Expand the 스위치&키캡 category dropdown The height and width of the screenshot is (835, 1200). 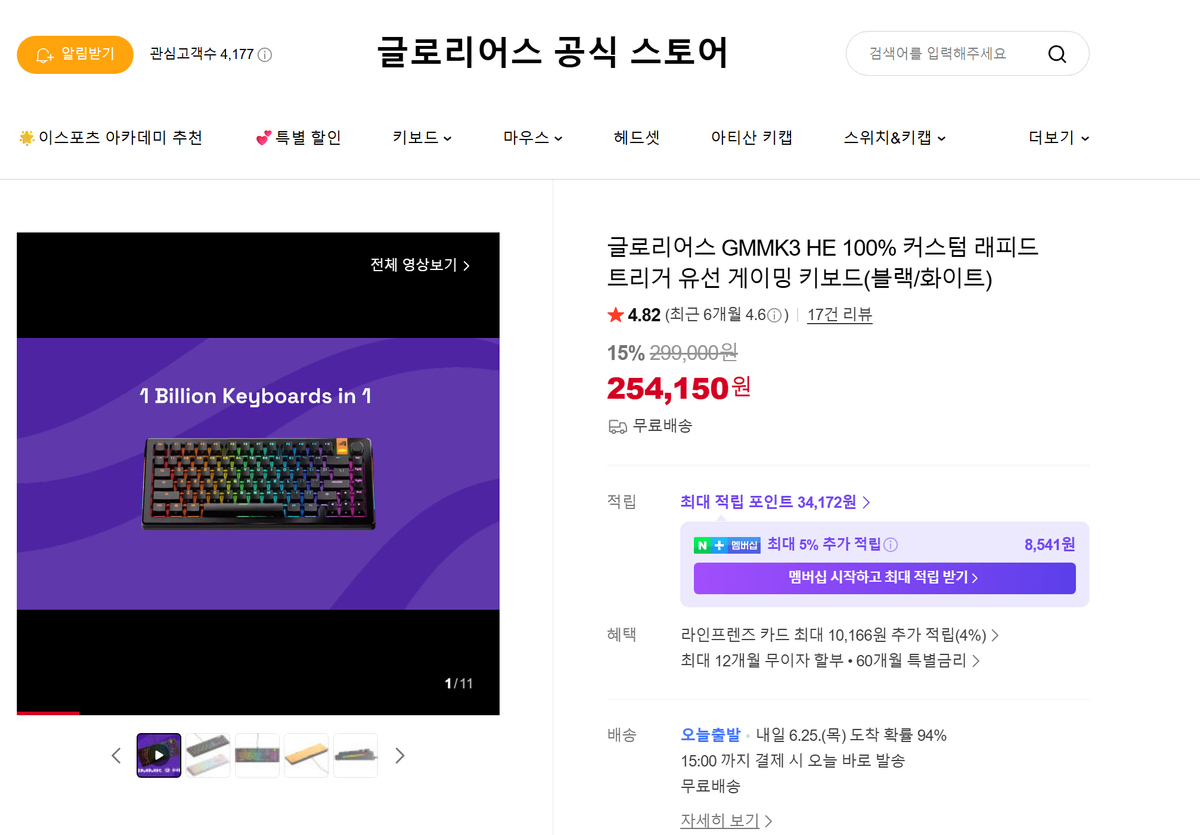click(x=895, y=138)
